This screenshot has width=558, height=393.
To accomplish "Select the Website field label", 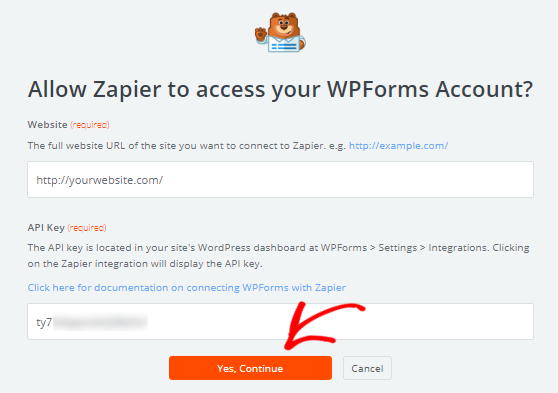I will (47, 125).
